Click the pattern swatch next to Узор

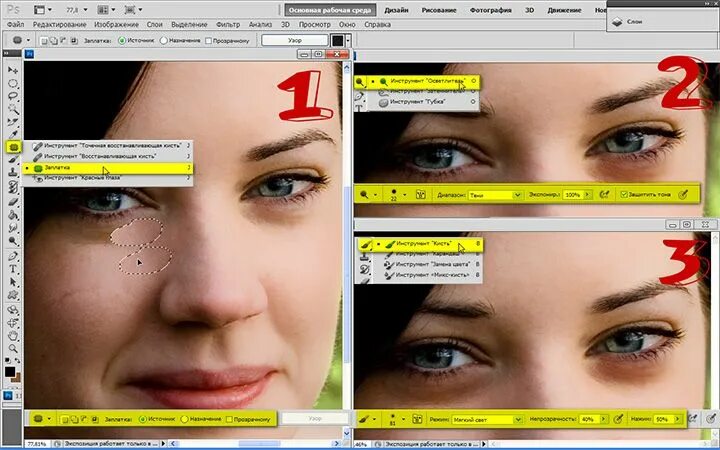click(338, 40)
